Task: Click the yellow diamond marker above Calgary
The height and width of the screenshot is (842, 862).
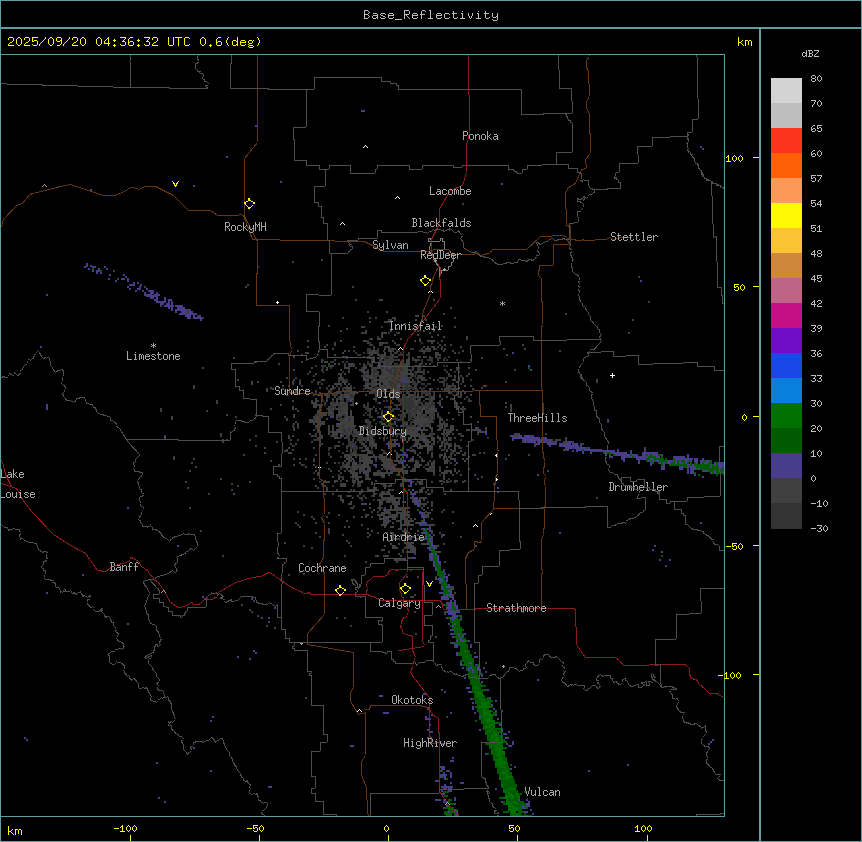Action: 405,588
